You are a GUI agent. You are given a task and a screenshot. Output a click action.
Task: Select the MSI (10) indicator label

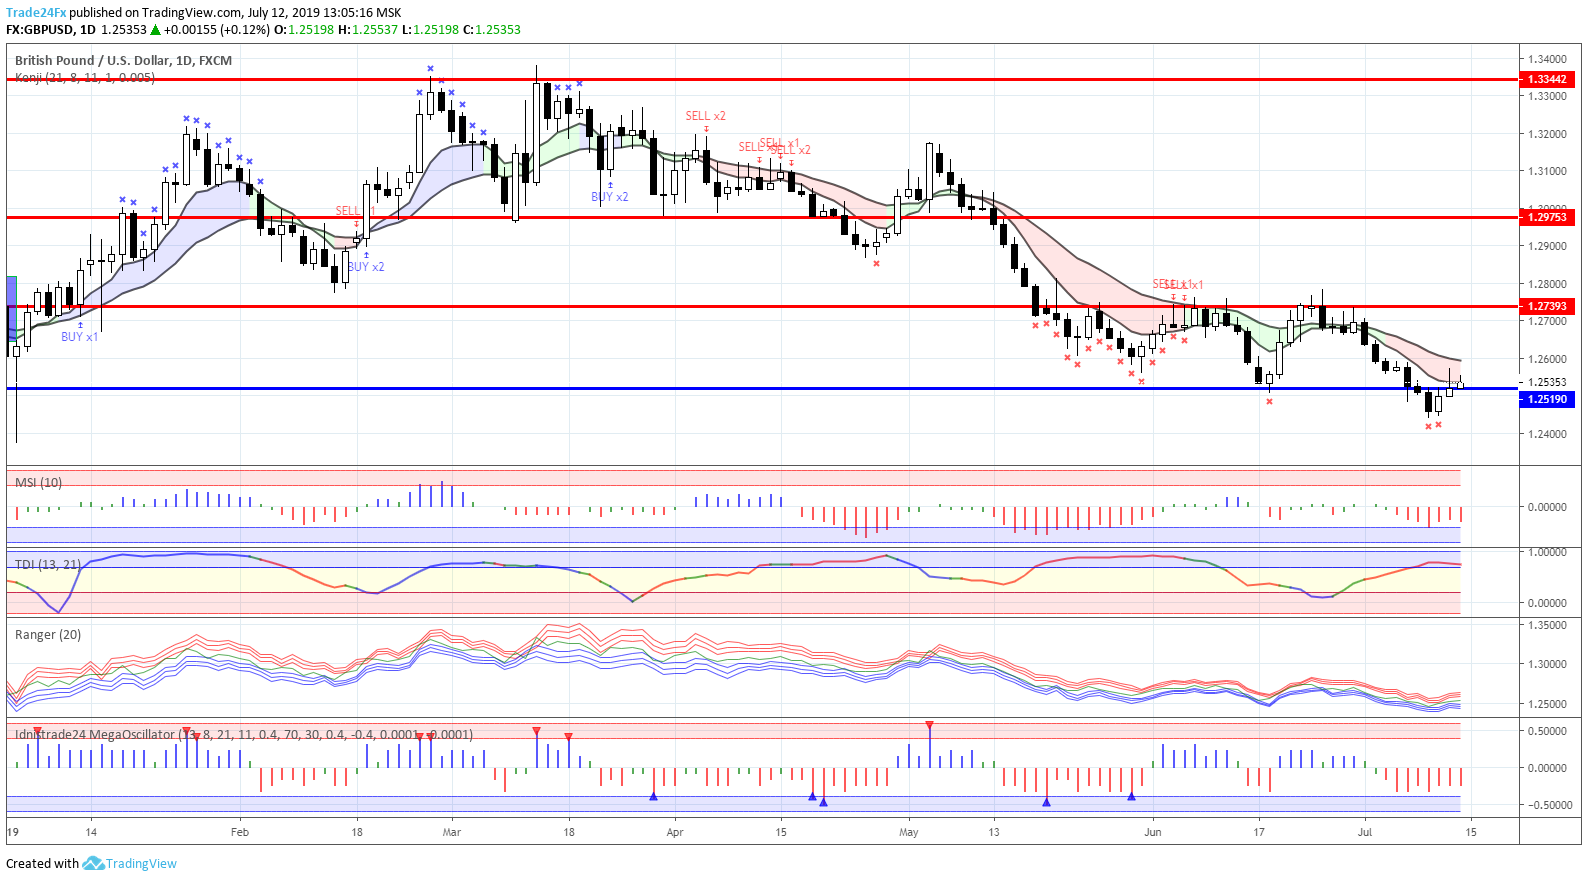coord(38,482)
